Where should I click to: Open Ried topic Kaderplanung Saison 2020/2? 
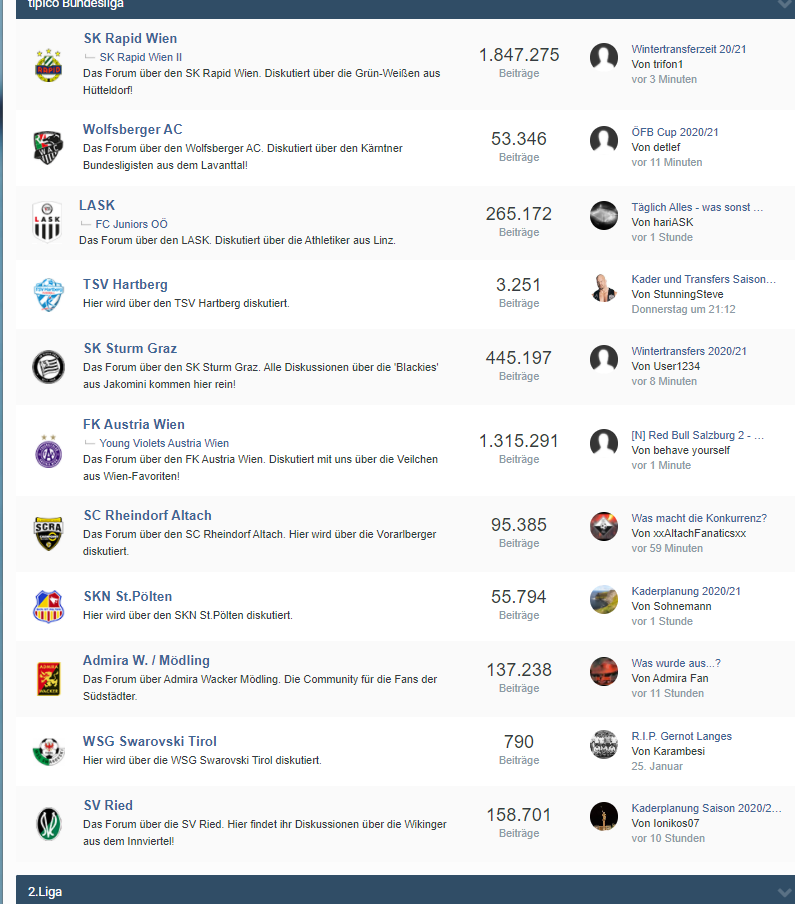pos(706,808)
